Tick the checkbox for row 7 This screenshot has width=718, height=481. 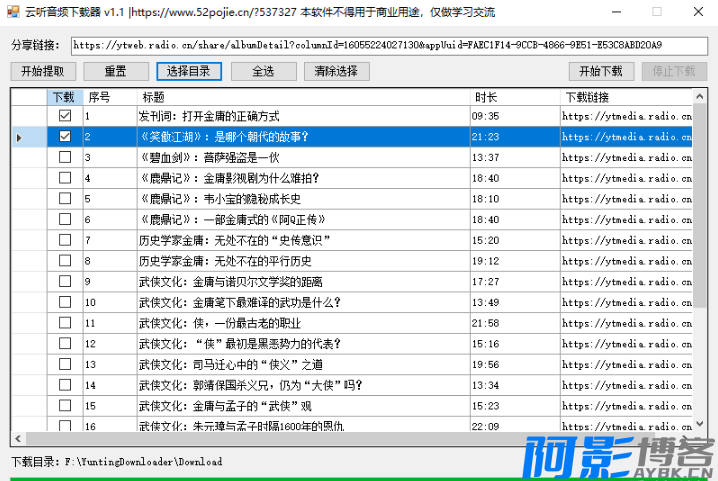click(x=65, y=240)
